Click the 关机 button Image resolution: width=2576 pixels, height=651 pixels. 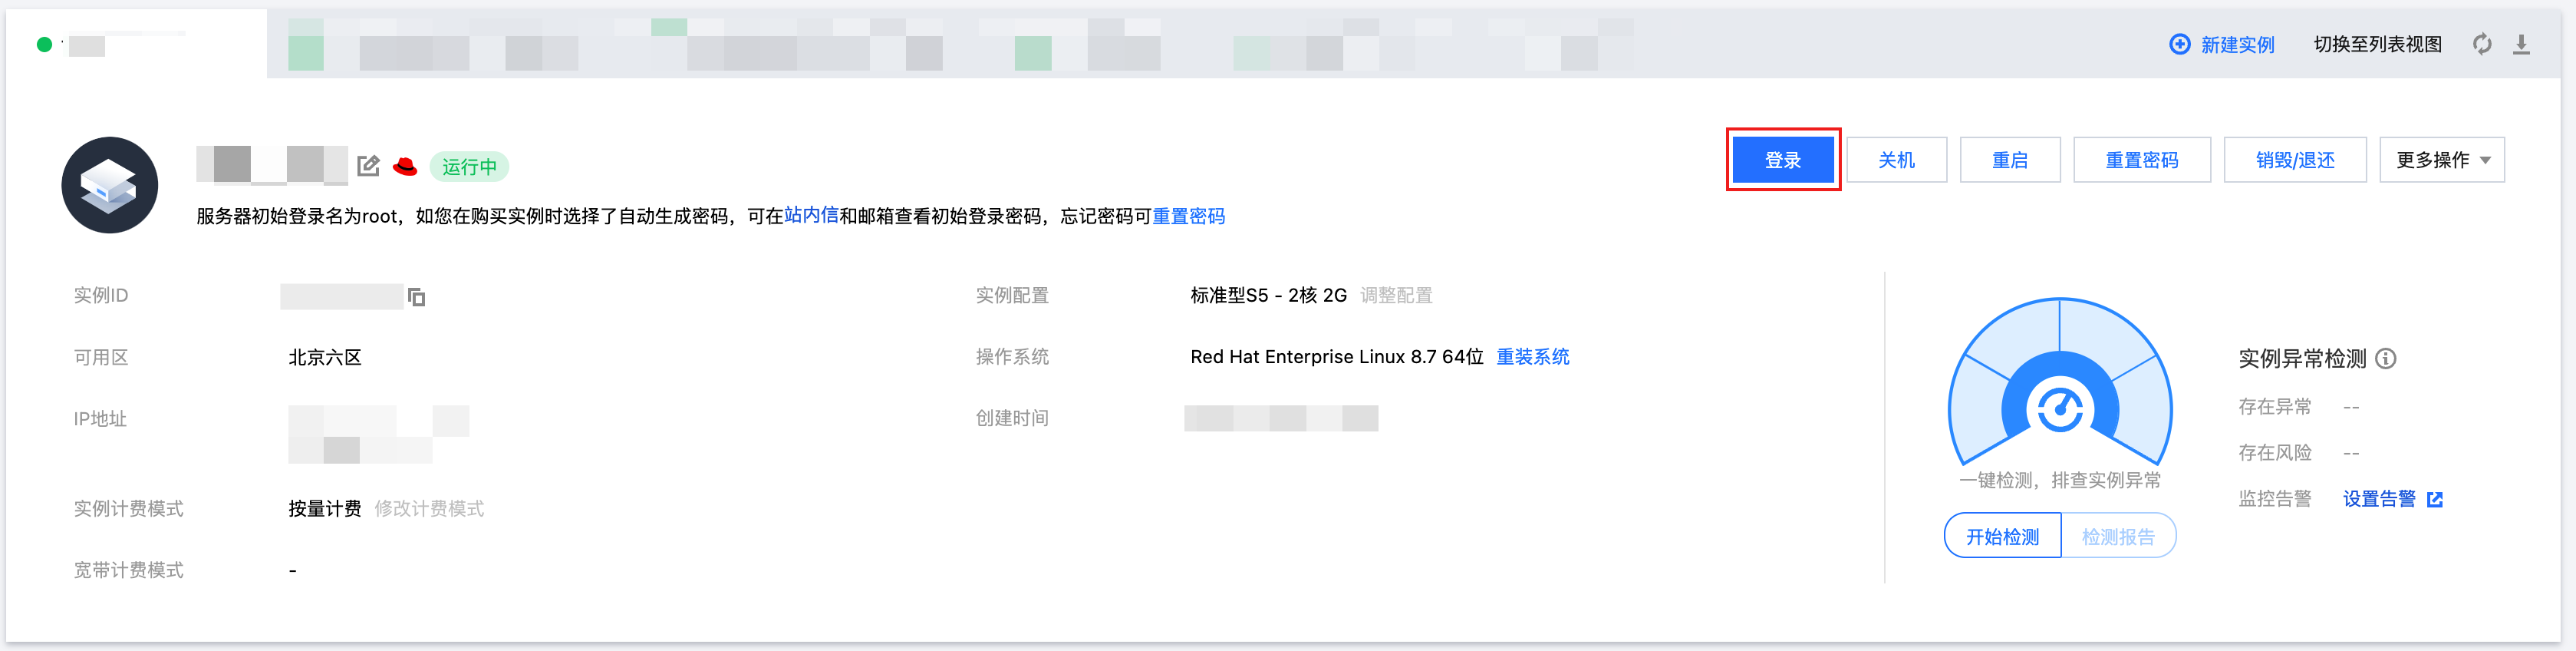point(1896,160)
